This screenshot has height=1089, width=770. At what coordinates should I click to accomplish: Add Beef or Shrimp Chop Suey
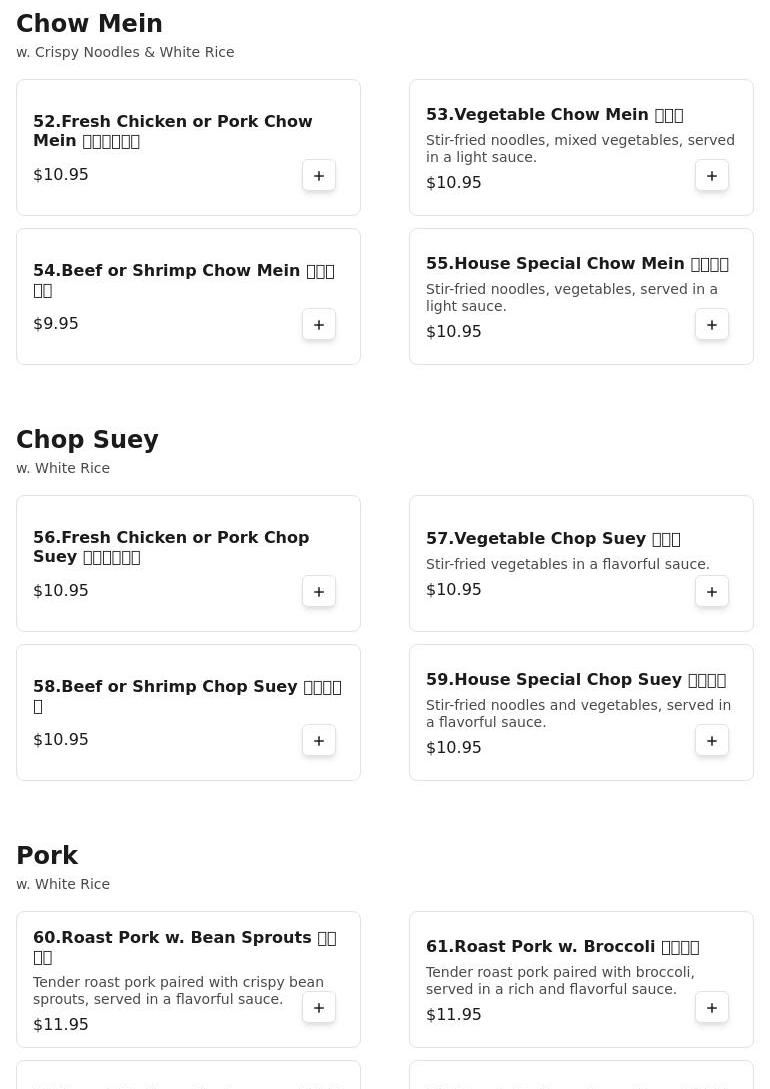coord(319,741)
